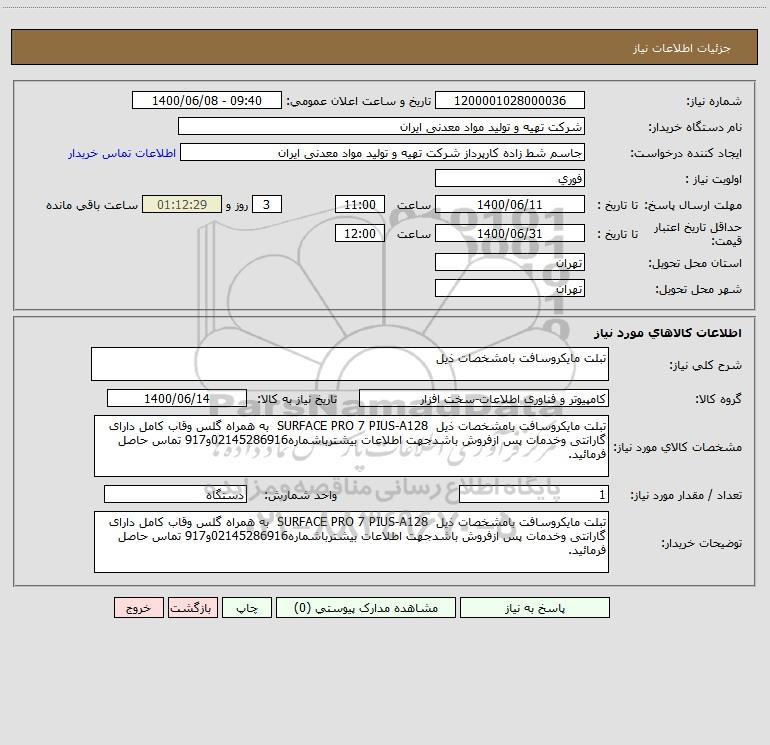Click label نام دستگاه خریدار
This screenshot has height=745, width=770.
pyautogui.click(x=695, y=127)
